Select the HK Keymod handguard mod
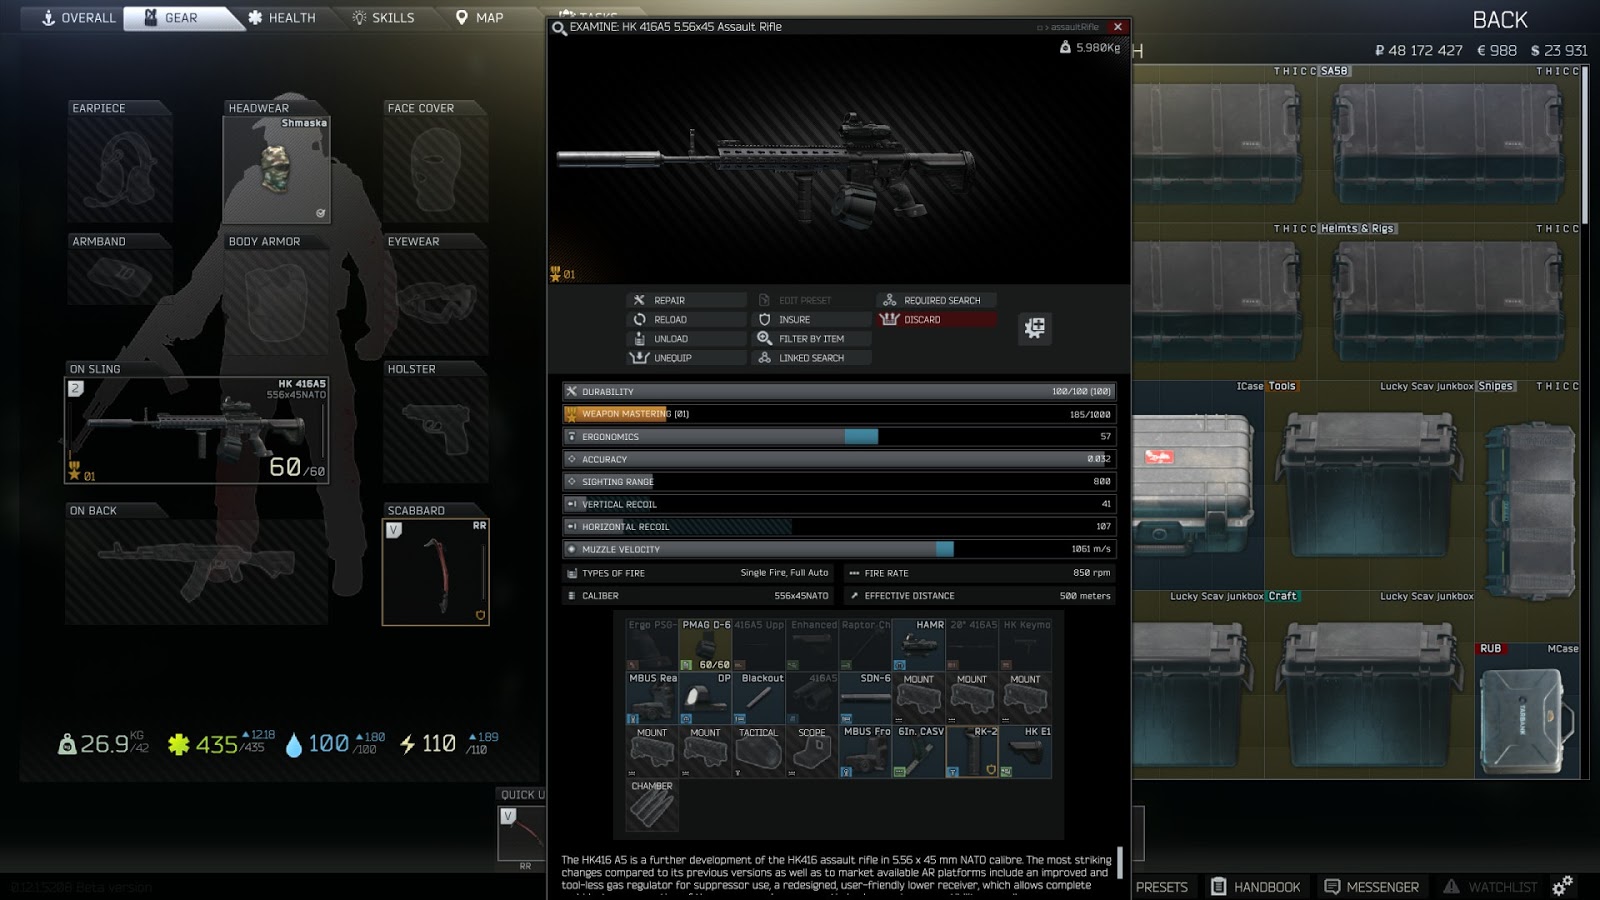1600x900 pixels. pyautogui.click(x=1025, y=644)
